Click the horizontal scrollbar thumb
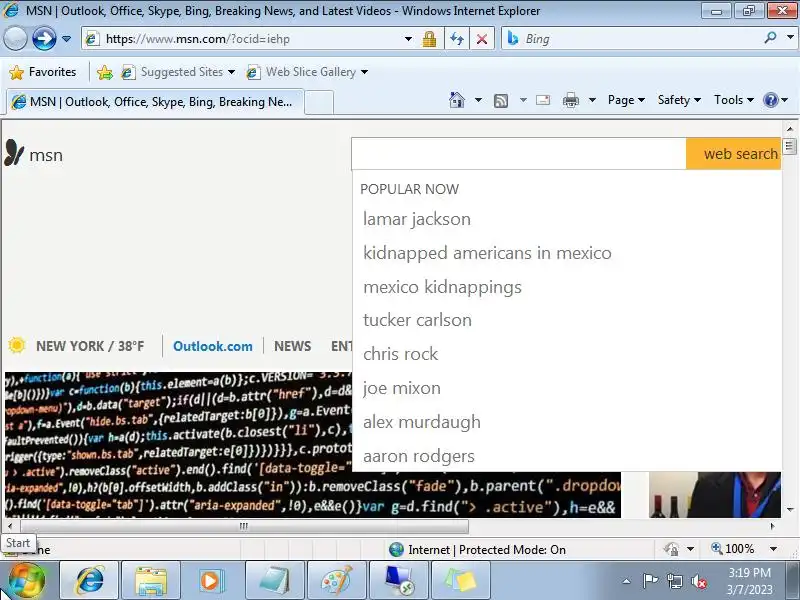Screen dimensions: 800x600 point(244,526)
